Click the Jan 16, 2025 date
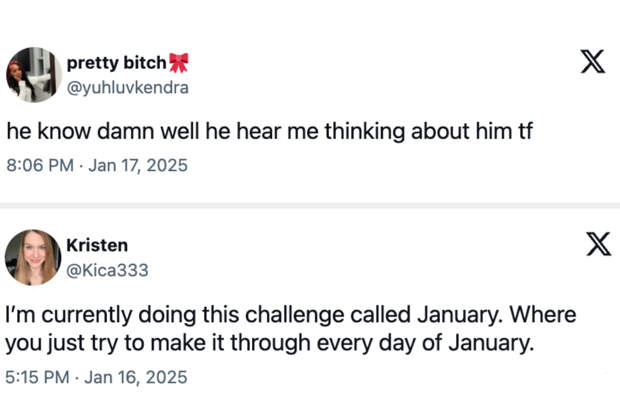This screenshot has height=411, width=620. coord(136,377)
